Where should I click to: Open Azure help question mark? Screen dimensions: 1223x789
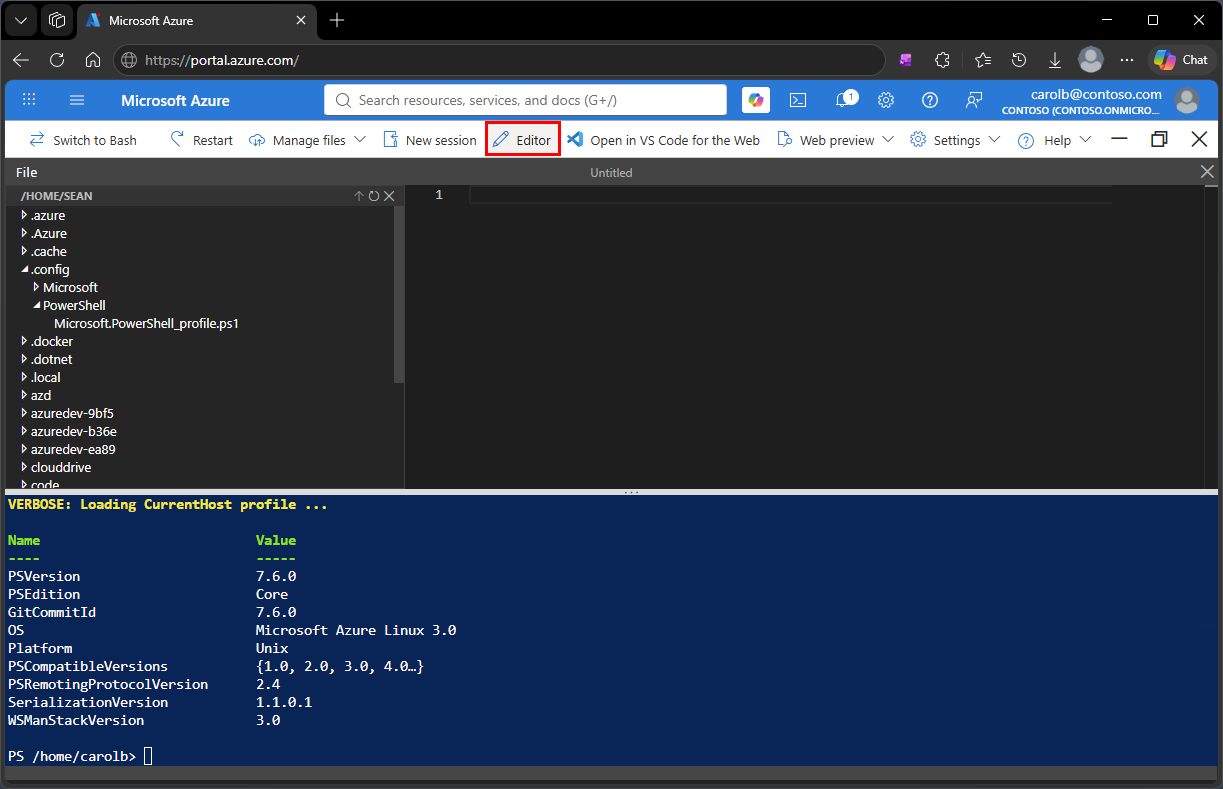[930, 100]
